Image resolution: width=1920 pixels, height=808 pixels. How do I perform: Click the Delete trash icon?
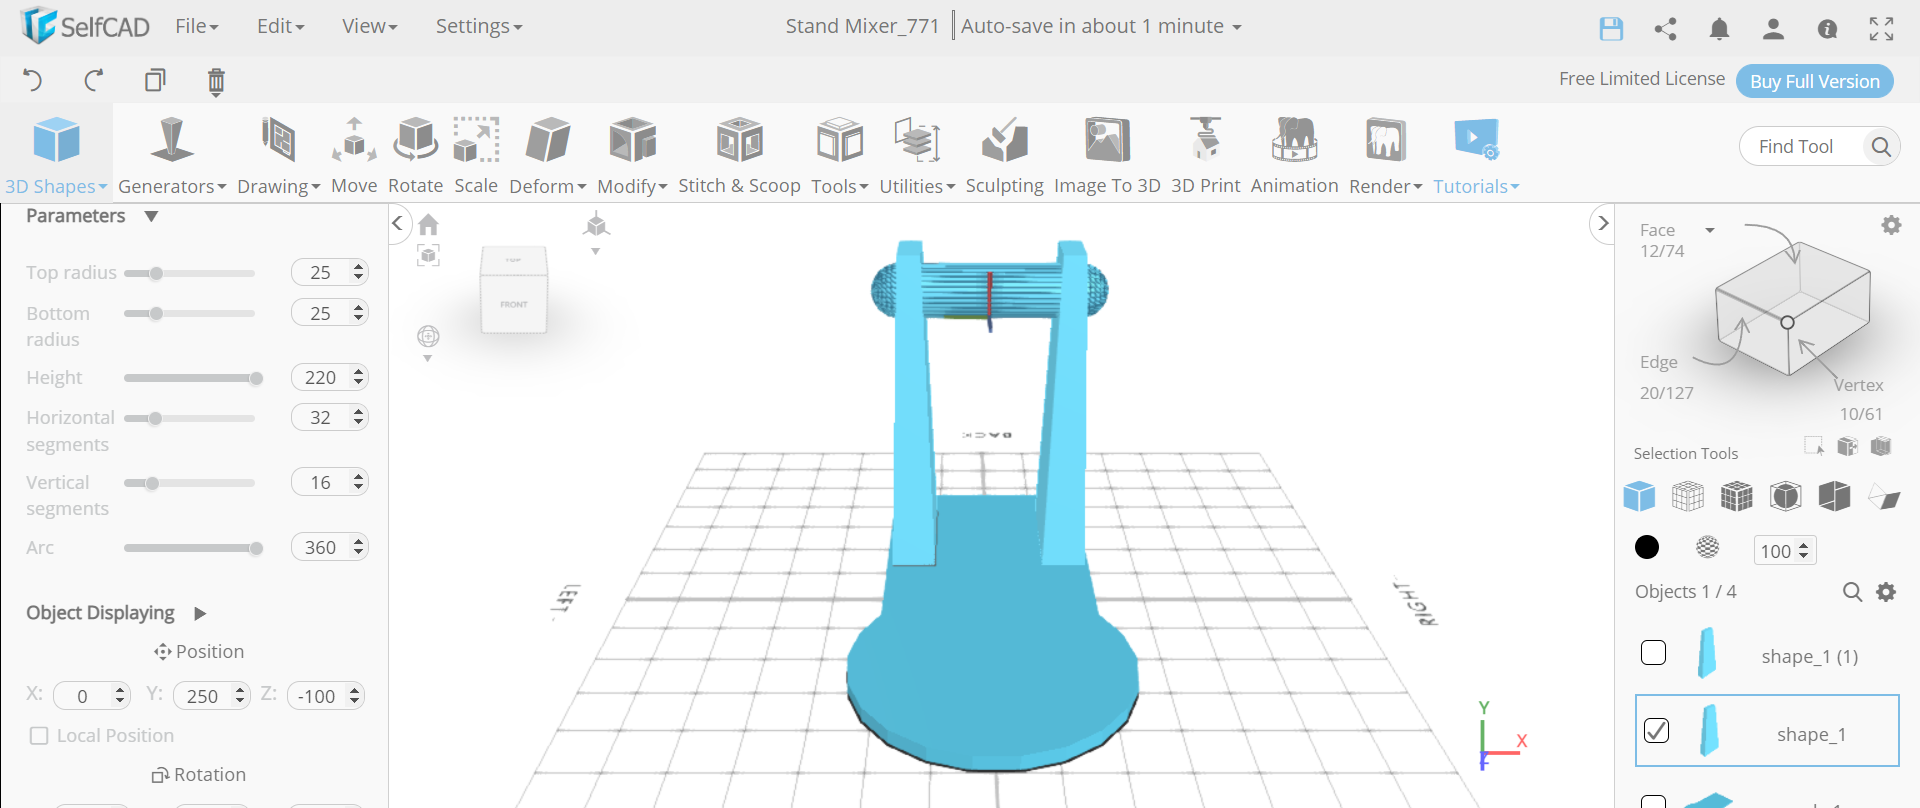click(216, 81)
